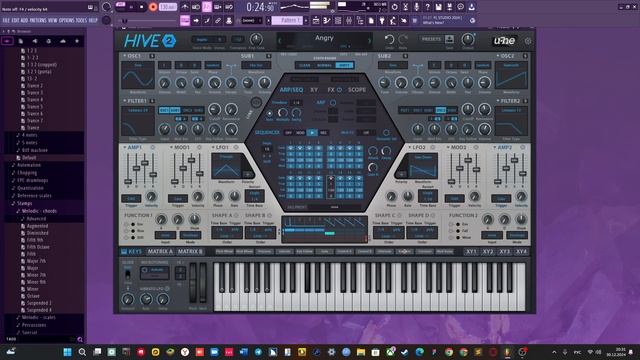Viewport: 640px width, 360px height.
Task: Select previous preset arrow beside Angry
Action: (x=280, y=40)
